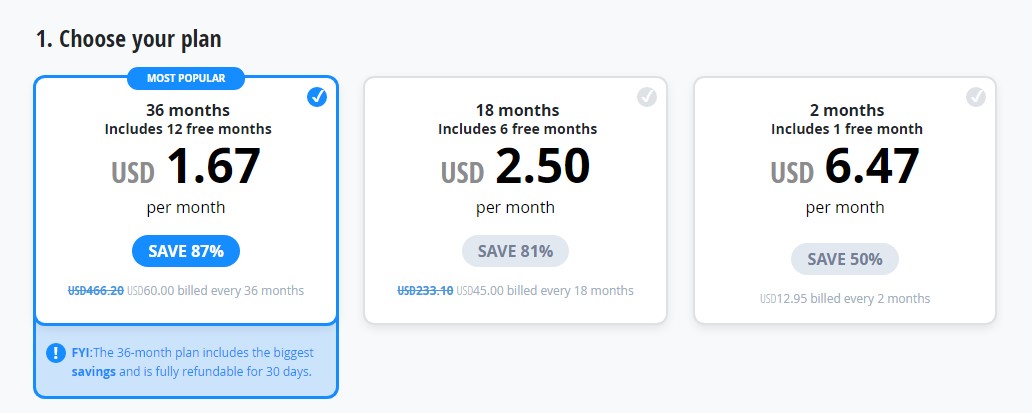Click the strikethrough USD233.10 price

[x=425, y=290]
